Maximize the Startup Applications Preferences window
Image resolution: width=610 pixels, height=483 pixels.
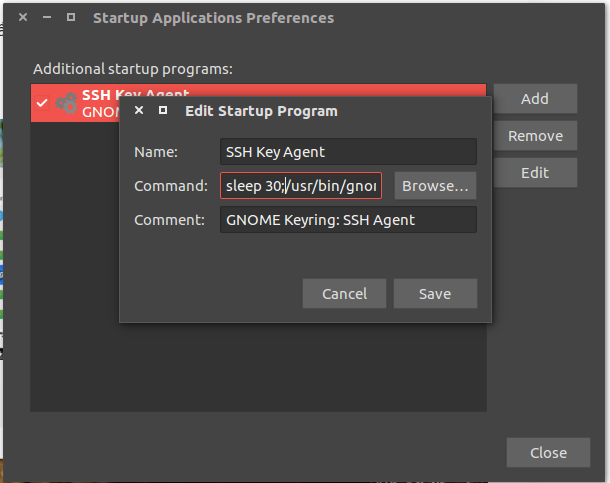pyautogui.click(x=71, y=18)
